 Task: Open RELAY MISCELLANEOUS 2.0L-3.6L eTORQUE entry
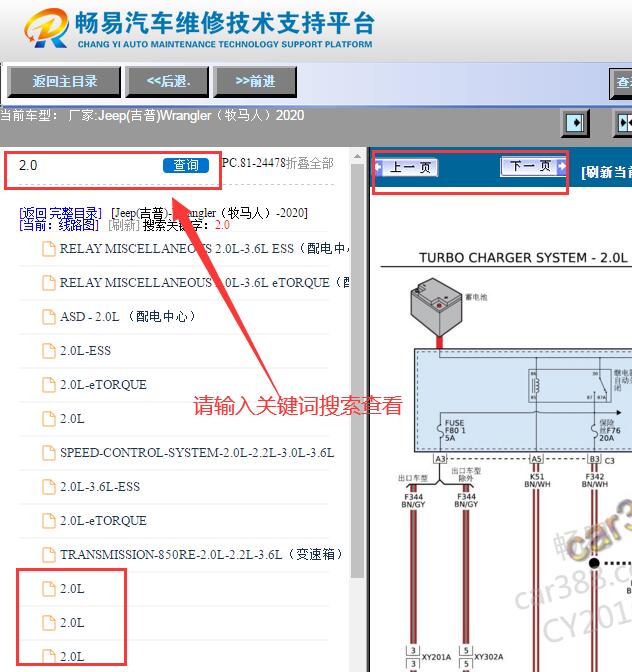coord(205,283)
